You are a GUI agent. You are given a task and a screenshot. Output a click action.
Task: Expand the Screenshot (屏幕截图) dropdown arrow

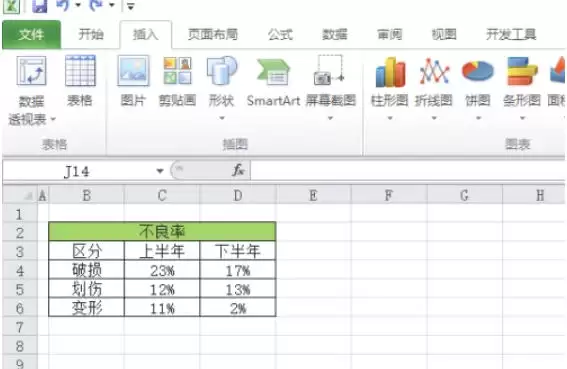pyautogui.click(x=330, y=118)
